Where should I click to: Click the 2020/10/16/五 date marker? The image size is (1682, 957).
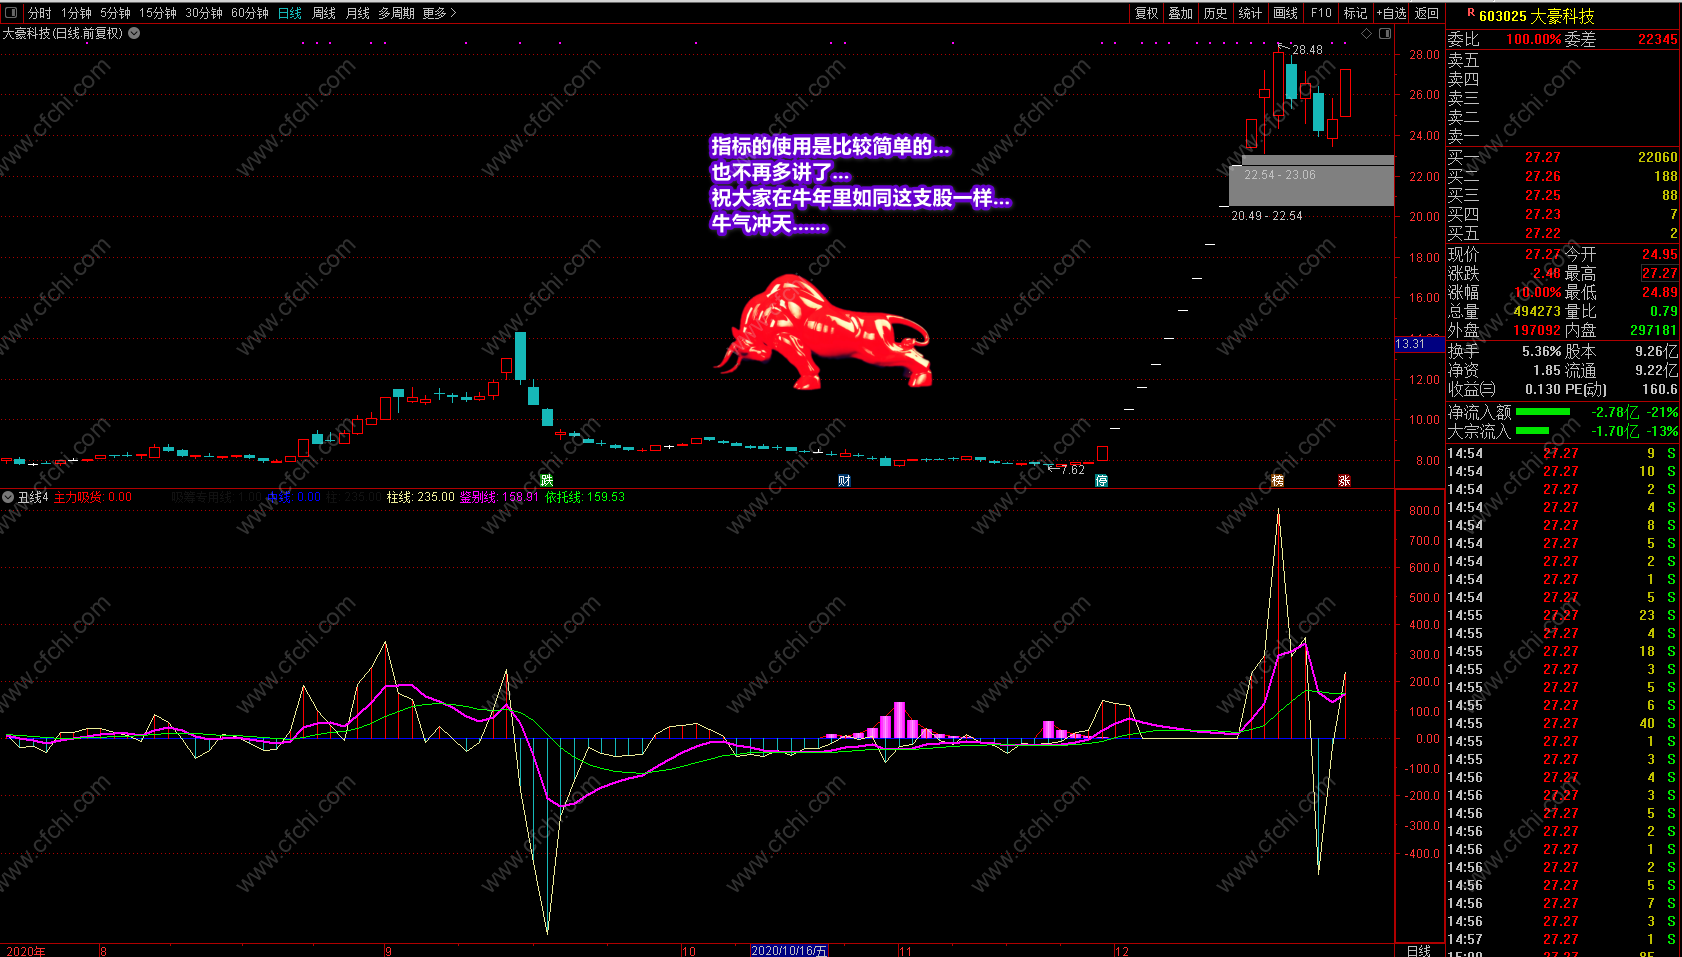pyautogui.click(x=789, y=950)
